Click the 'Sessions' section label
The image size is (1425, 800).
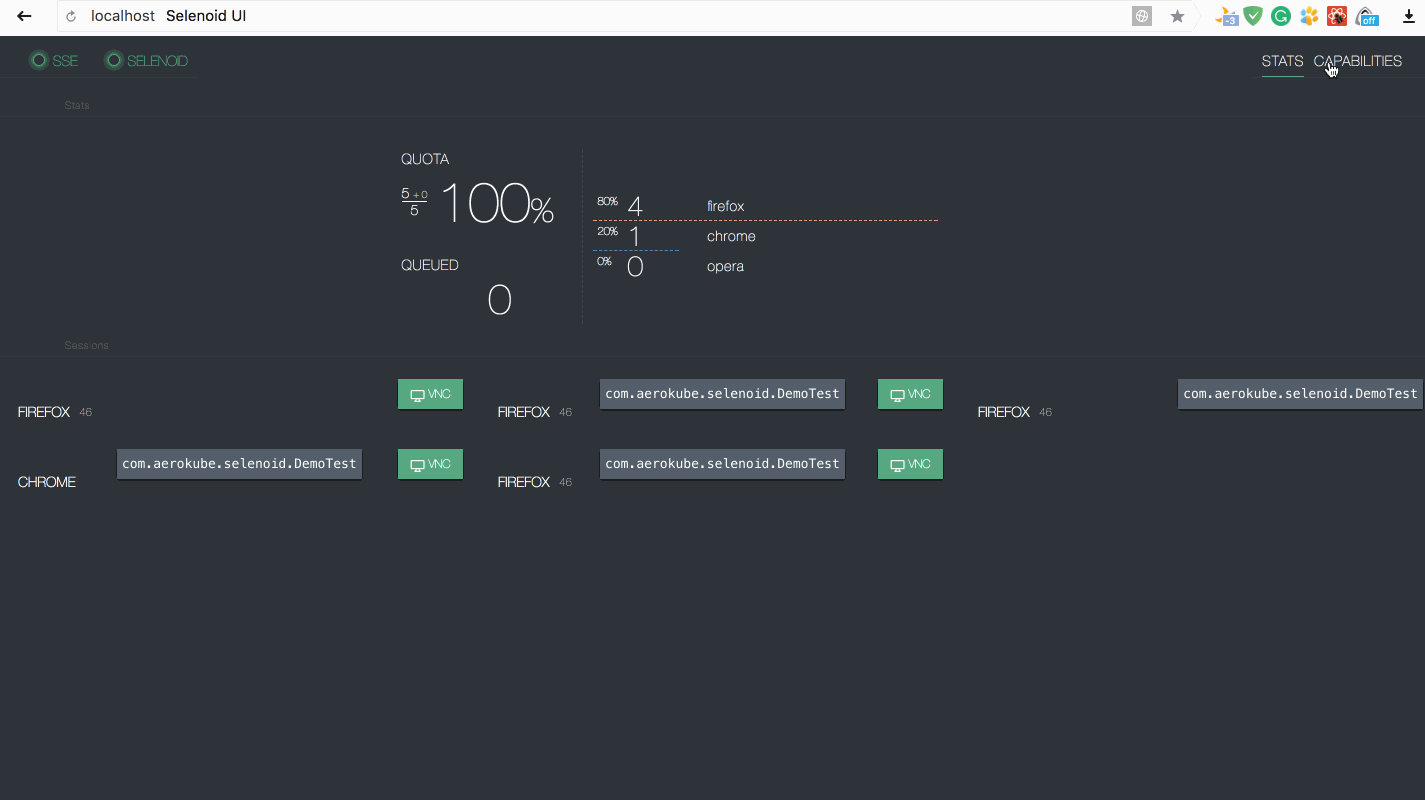(87, 345)
